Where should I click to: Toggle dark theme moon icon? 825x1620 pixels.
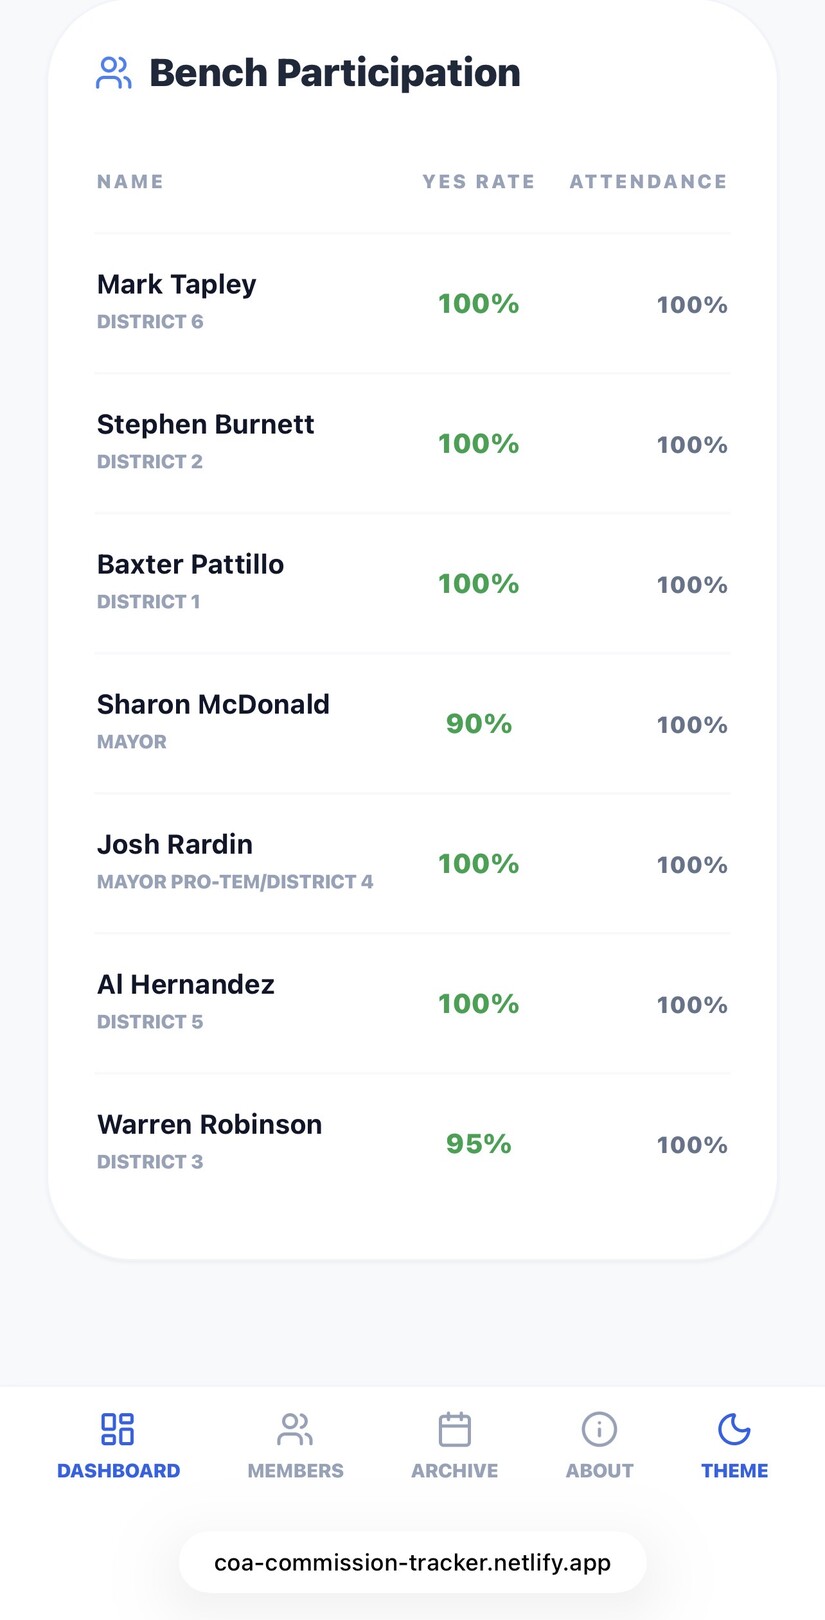coord(734,1429)
